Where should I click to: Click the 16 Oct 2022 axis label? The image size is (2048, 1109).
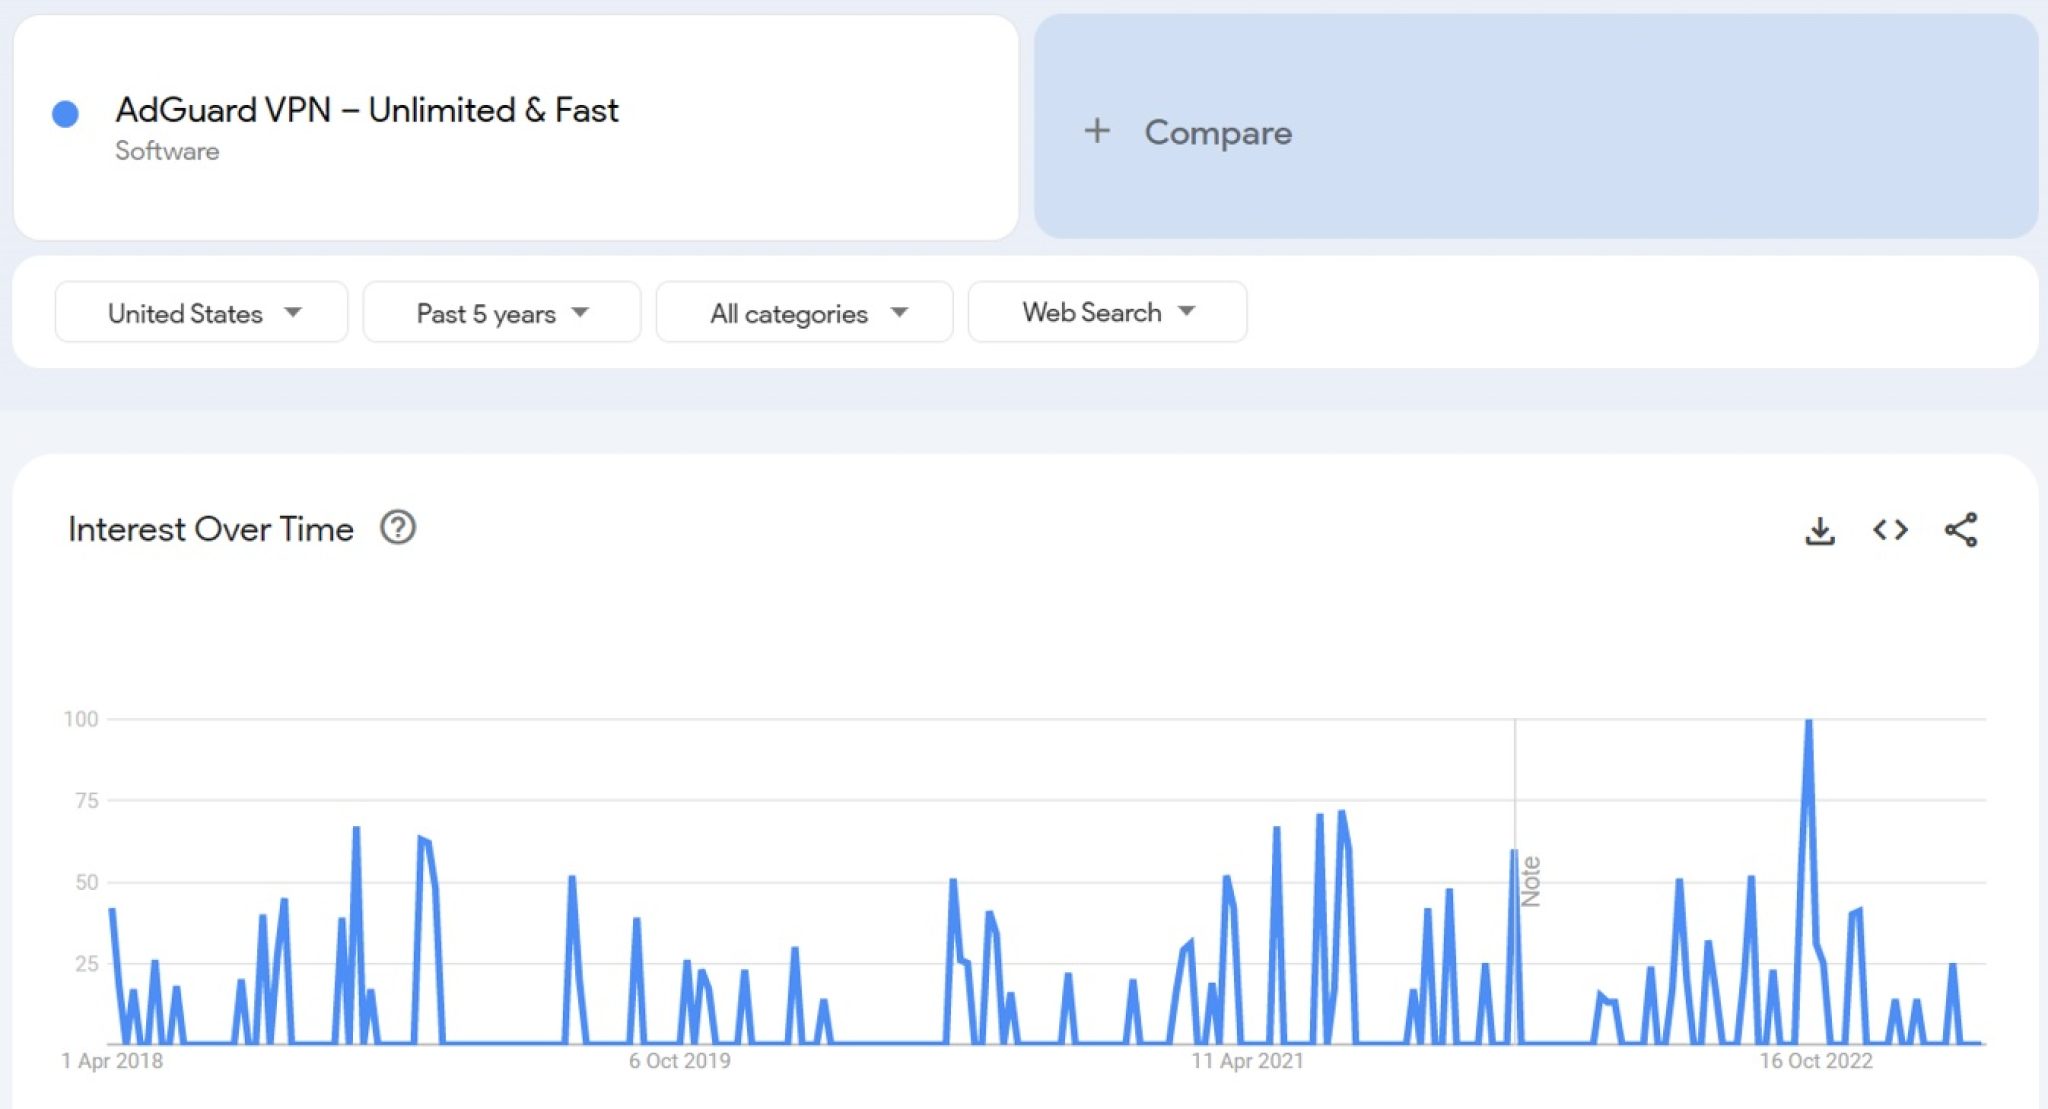click(x=1816, y=1061)
